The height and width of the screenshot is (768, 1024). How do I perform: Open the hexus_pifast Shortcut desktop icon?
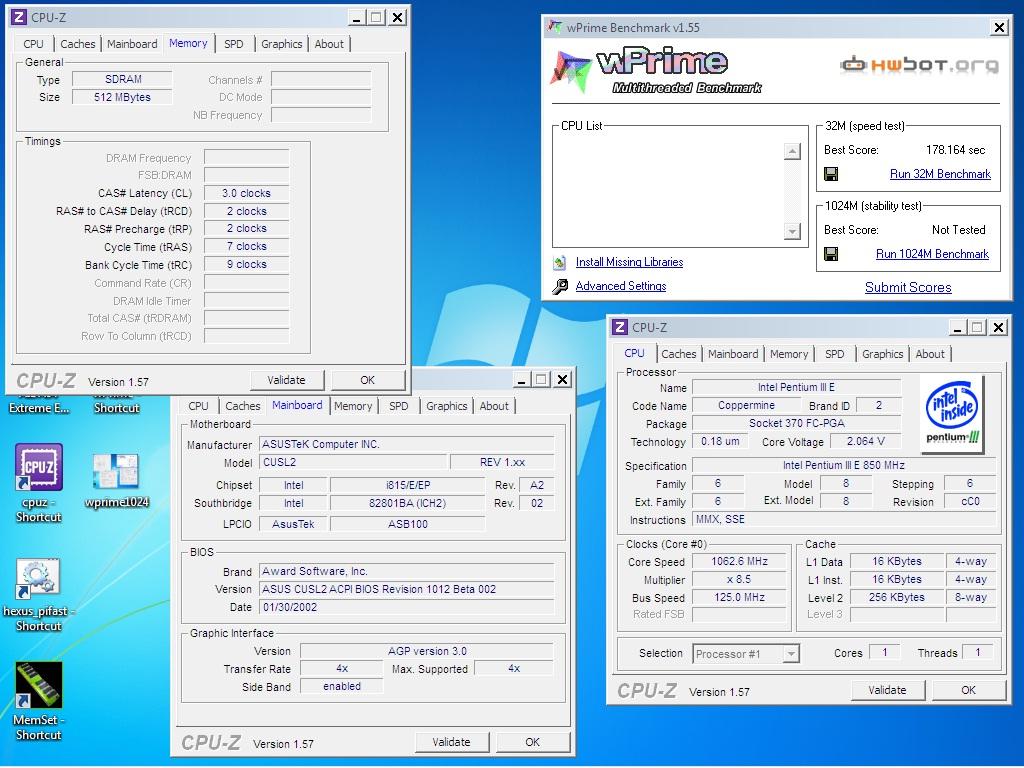(x=39, y=594)
